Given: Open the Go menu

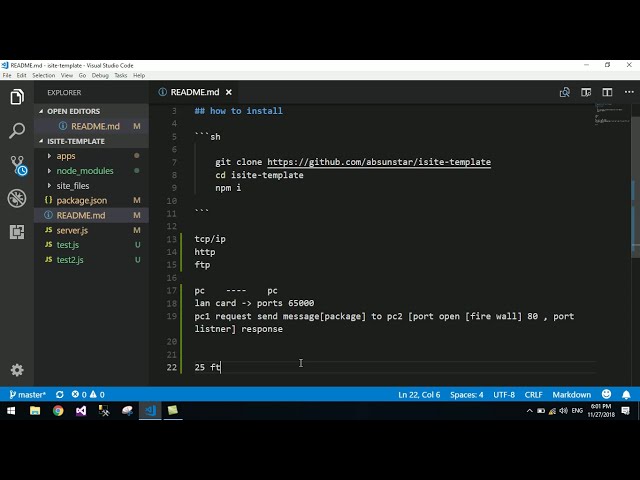Looking at the screenshot, I should (82, 76).
